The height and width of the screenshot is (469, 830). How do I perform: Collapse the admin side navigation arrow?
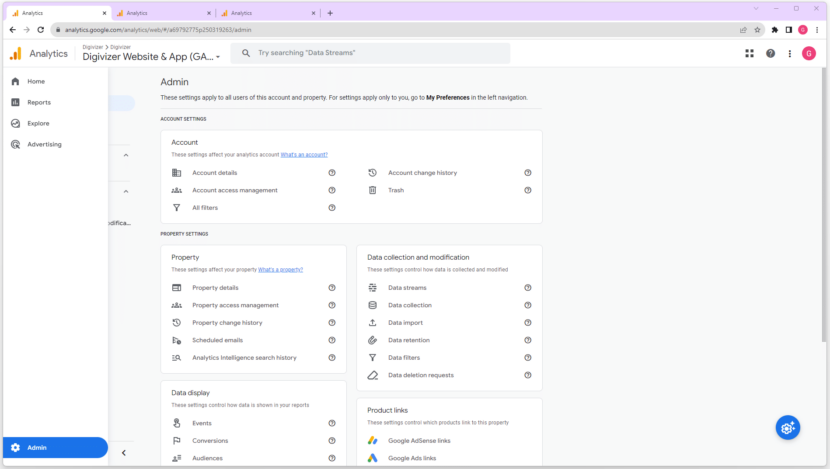coord(124,453)
